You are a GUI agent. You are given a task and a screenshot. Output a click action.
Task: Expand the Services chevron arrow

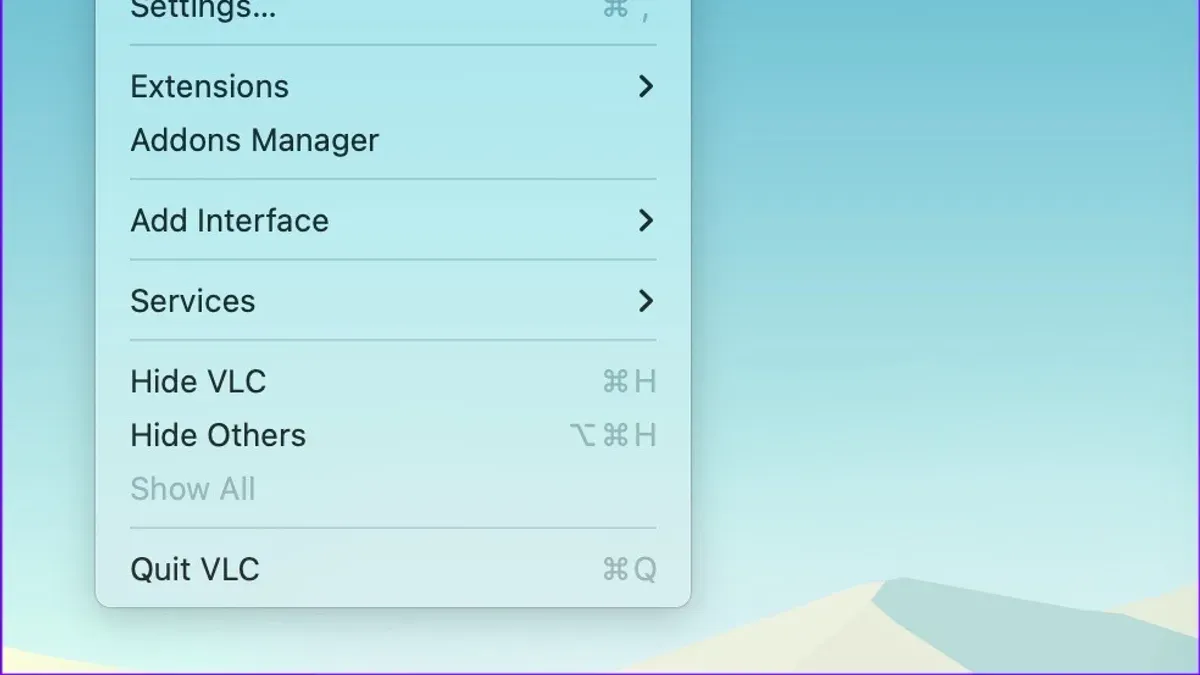(x=646, y=301)
